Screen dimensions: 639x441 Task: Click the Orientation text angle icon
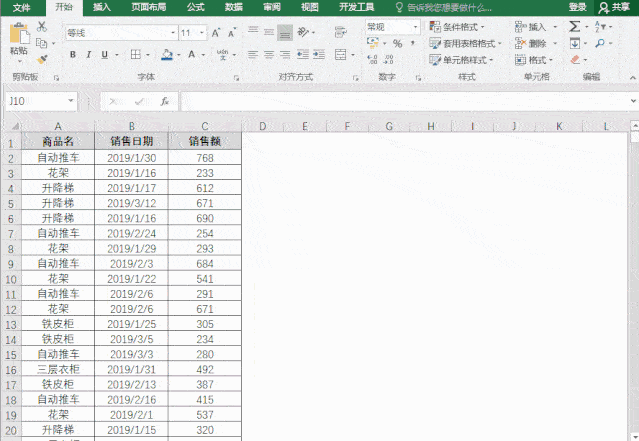pos(303,32)
